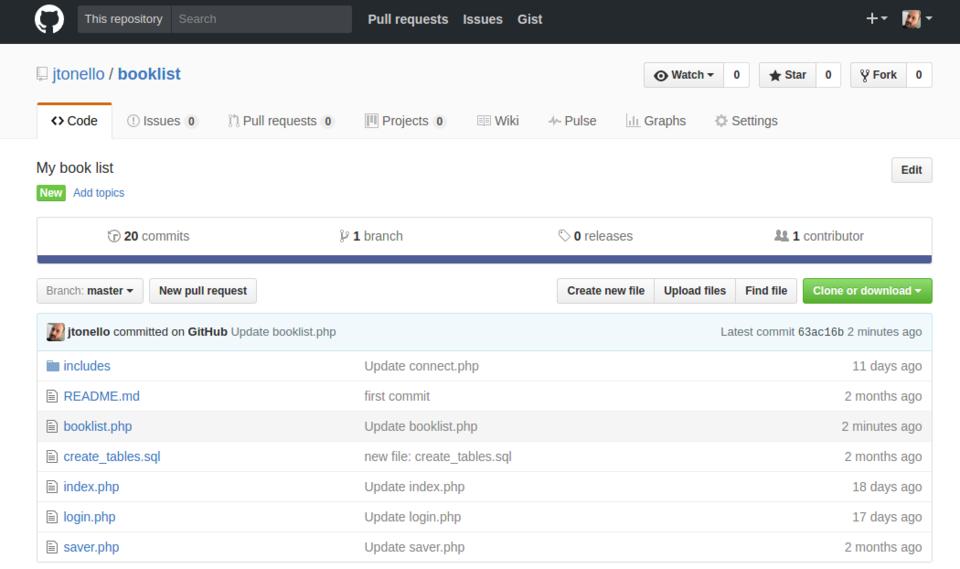960x569 pixels.
Task: Open the Clone or download dropdown
Action: (x=867, y=291)
